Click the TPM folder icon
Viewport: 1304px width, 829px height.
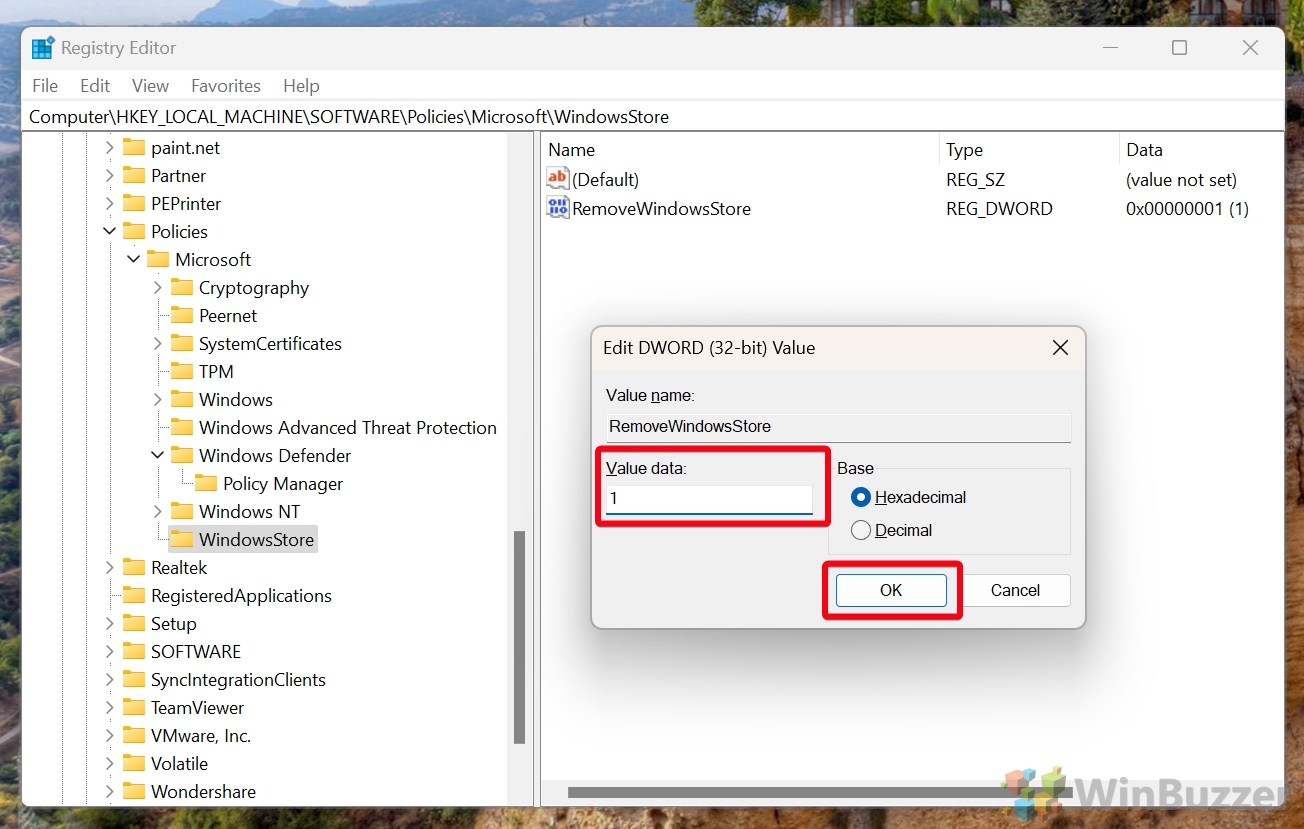[x=182, y=371]
